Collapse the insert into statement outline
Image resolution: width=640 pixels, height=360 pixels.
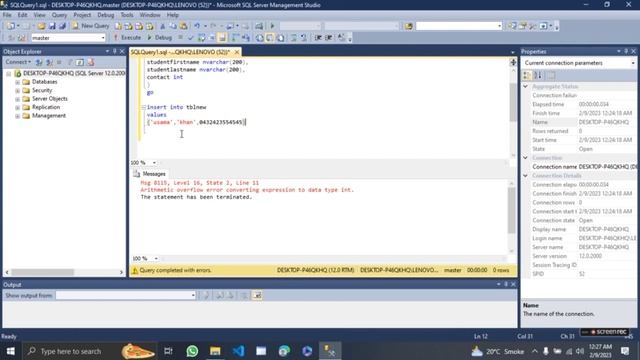point(143,107)
